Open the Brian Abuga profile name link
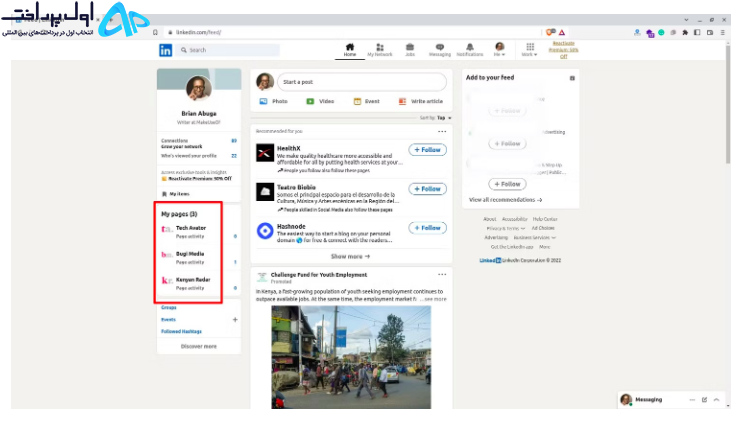Image resolution: width=741 pixels, height=424 pixels. coord(199,113)
